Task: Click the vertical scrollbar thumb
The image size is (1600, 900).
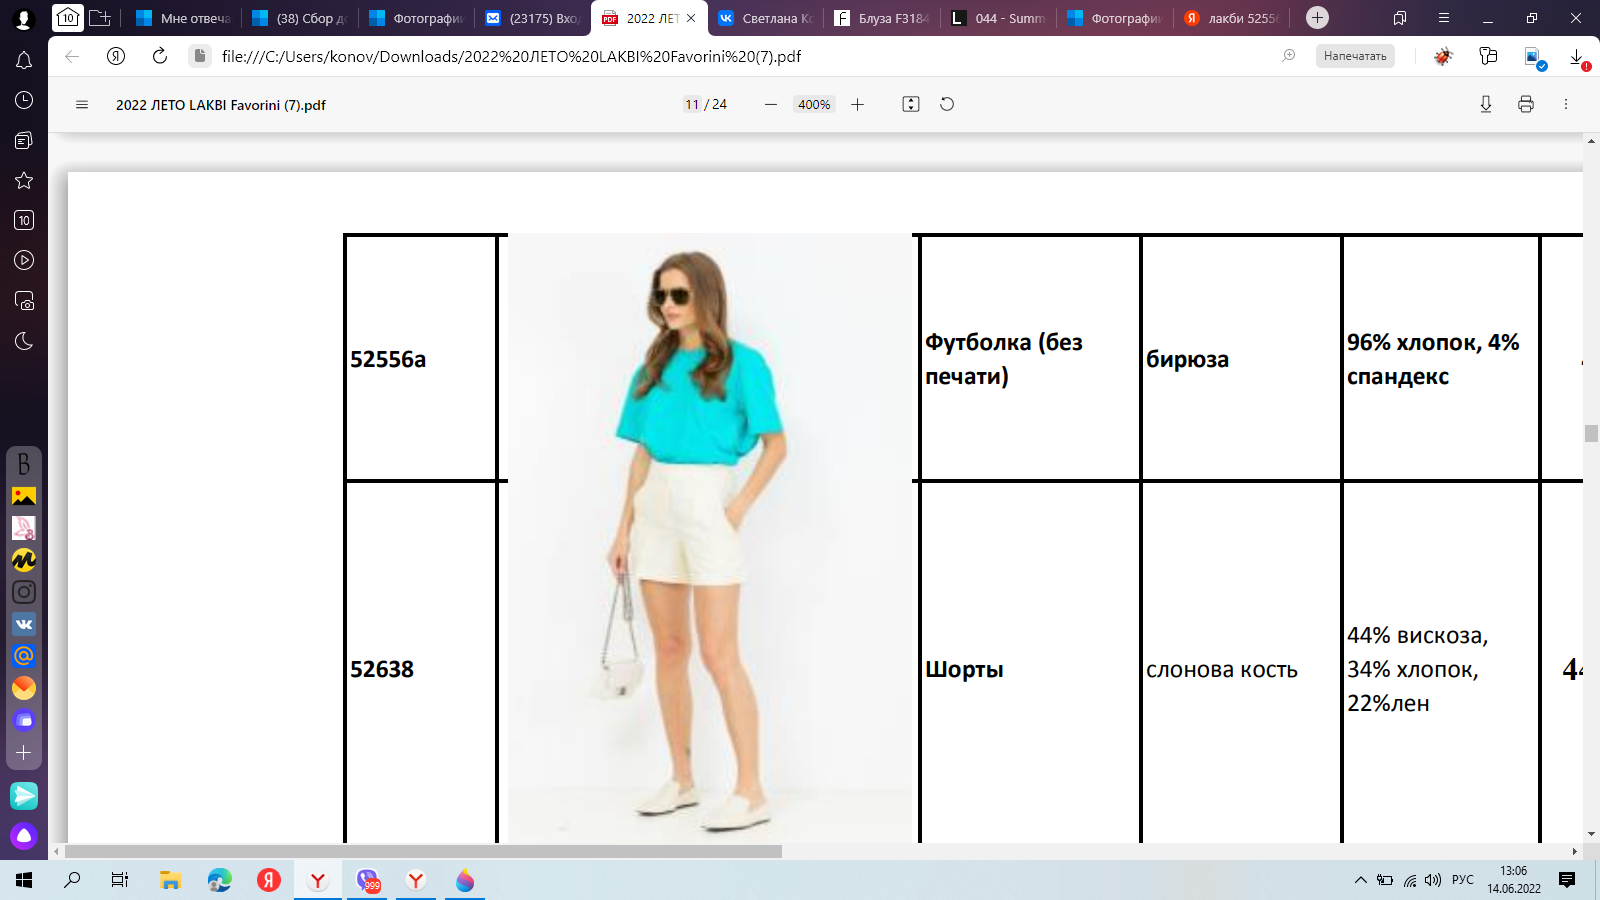Action: pyautogui.click(x=1591, y=433)
